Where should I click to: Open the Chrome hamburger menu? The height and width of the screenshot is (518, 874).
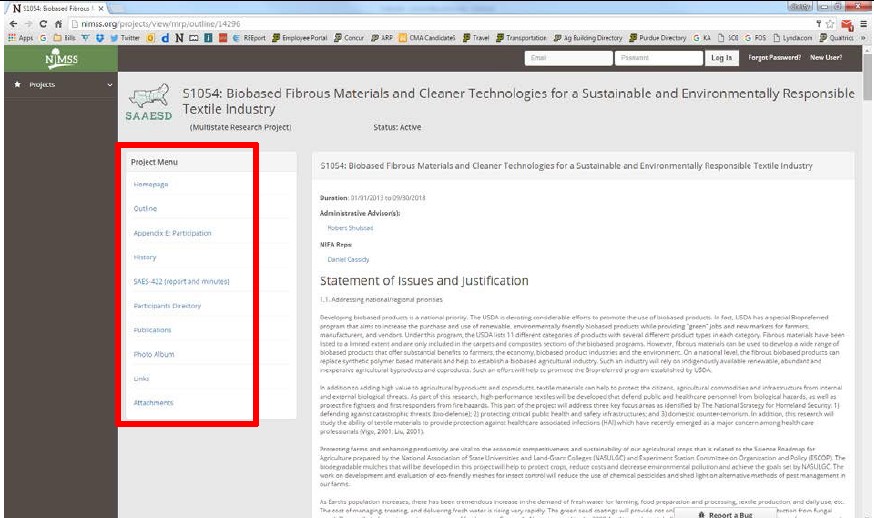click(x=864, y=23)
